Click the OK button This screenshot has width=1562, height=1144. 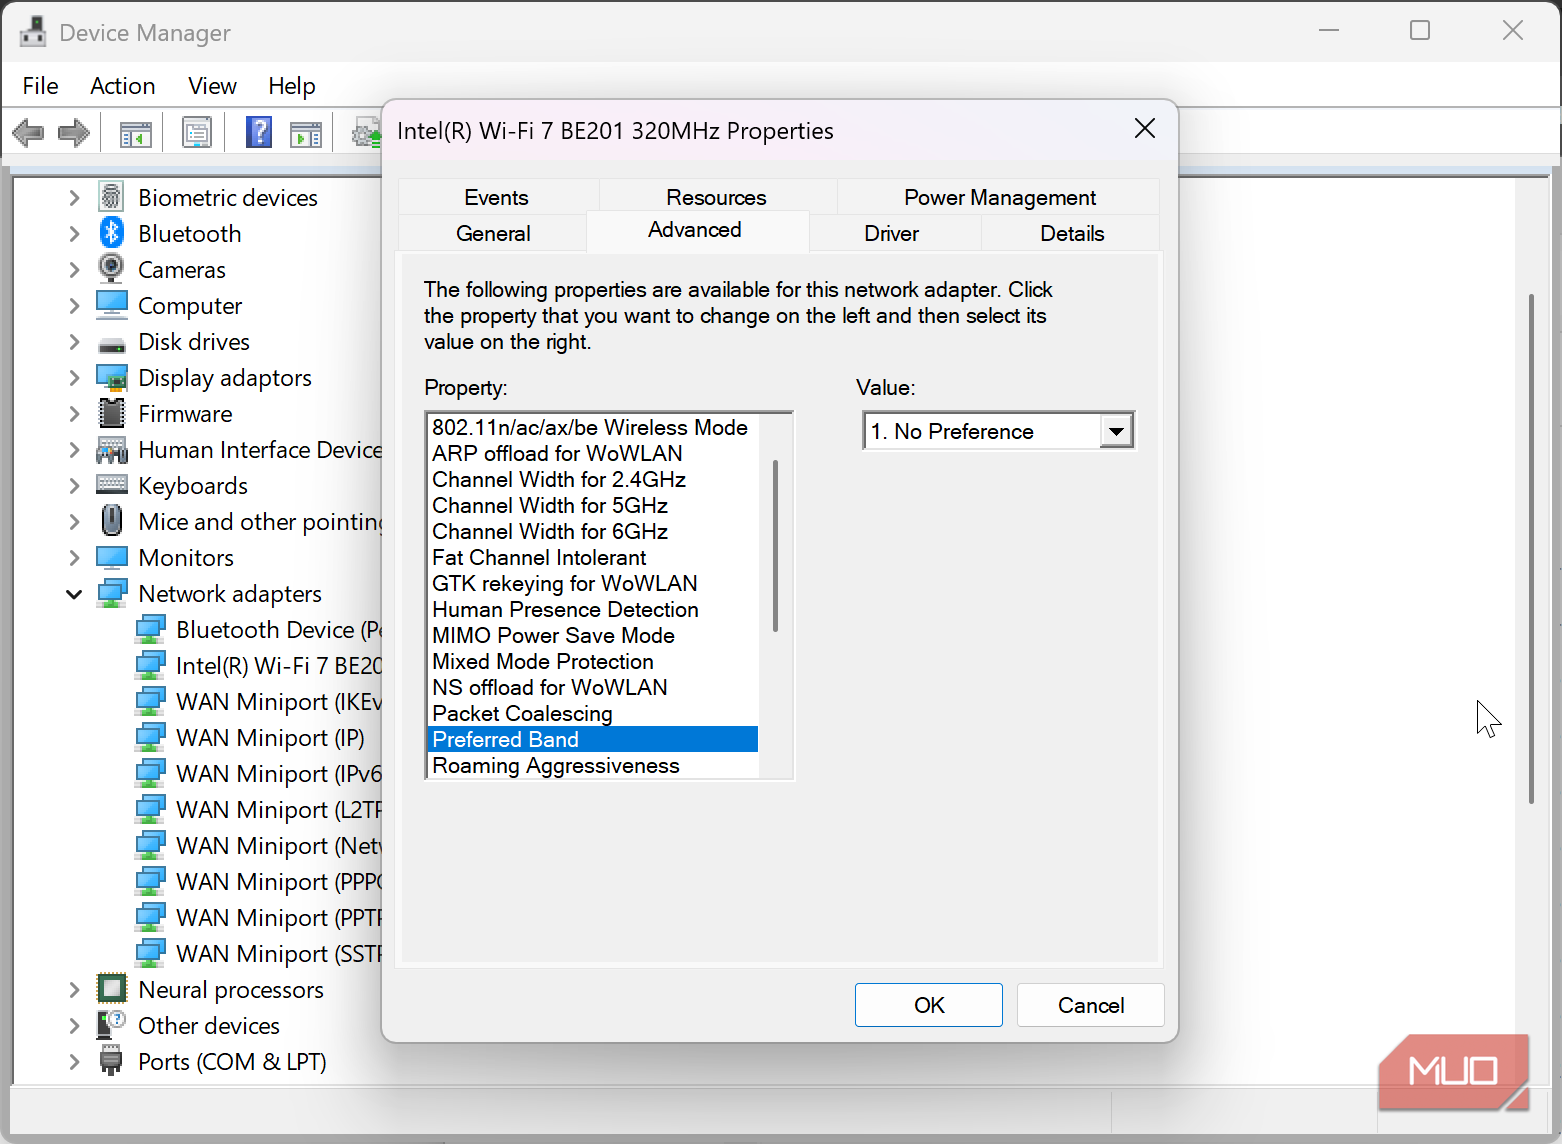pos(929,1005)
